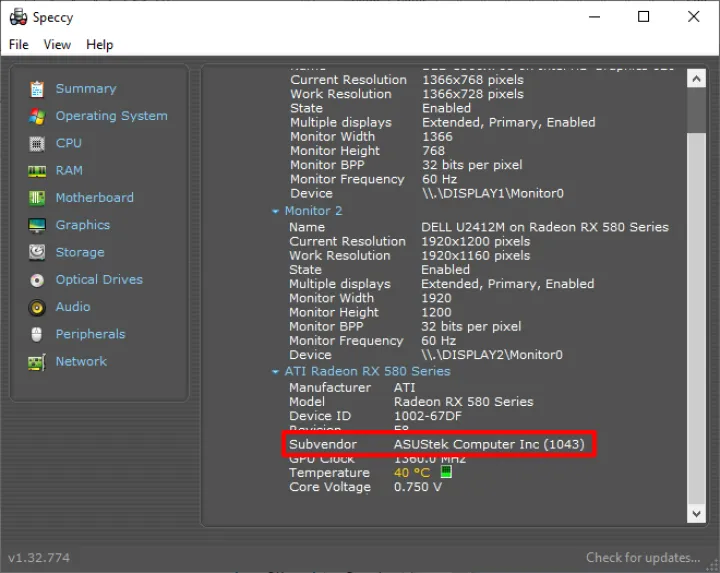Open Motherboard section via its icon
Screen dimensions: 720x573
[x=37, y=198]
